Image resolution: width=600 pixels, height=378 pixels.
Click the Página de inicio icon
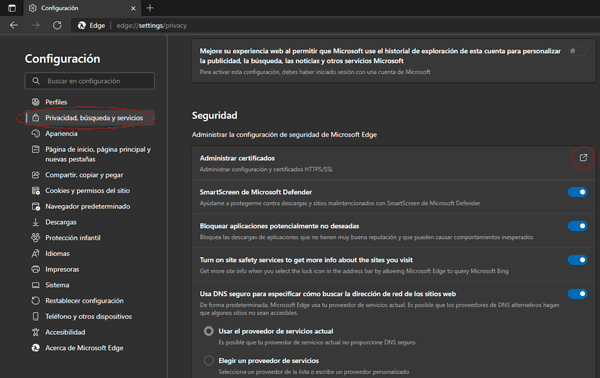pyautogui.click(x=36, y=149)
